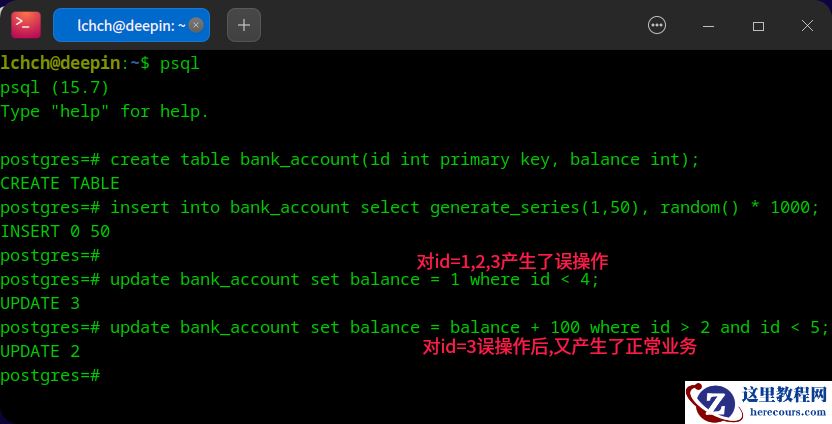The height and width of the screenshot is (424, 832).
Task: Click the CREATE TABLE output line
Action: pyautogui.click(x=60, y=184)
